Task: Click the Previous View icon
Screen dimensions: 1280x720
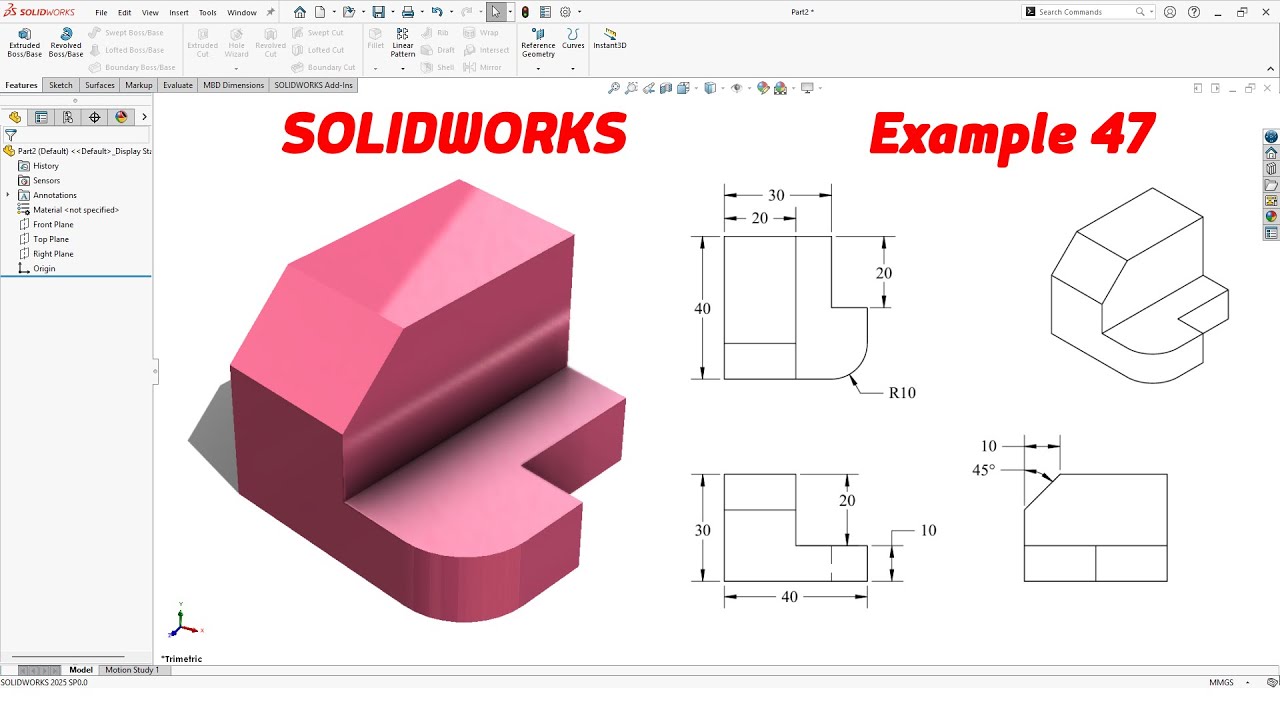Action: click(x=648, y=88)
